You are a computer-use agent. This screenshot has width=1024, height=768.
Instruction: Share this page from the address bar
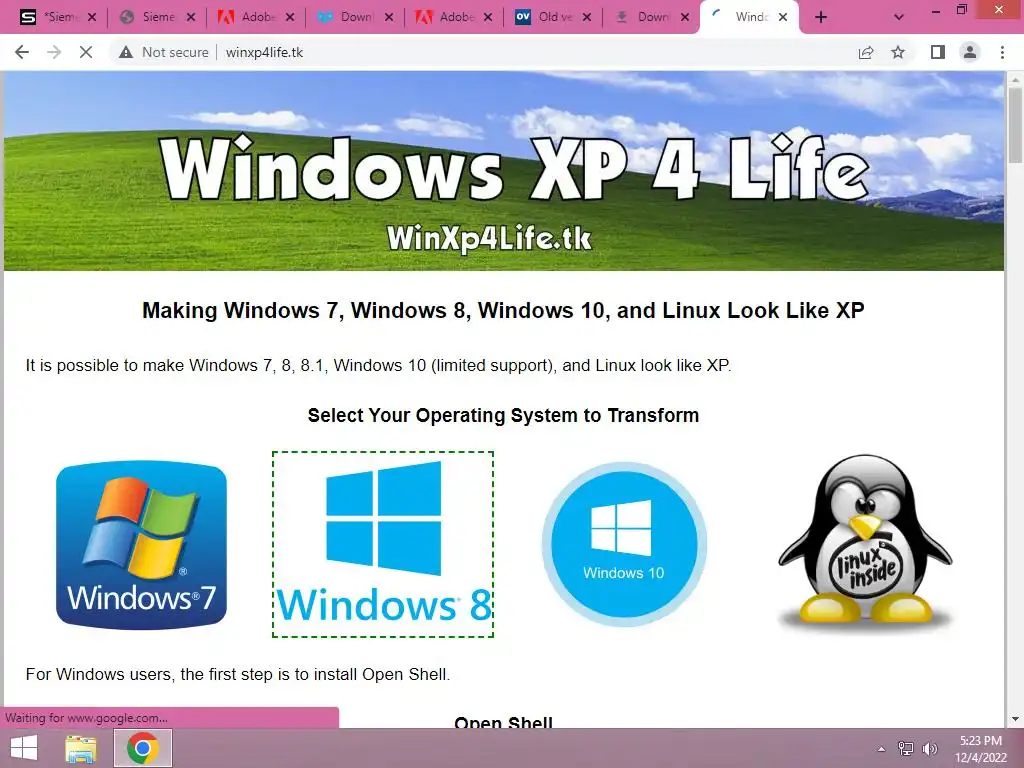click(x=866, y=52)
